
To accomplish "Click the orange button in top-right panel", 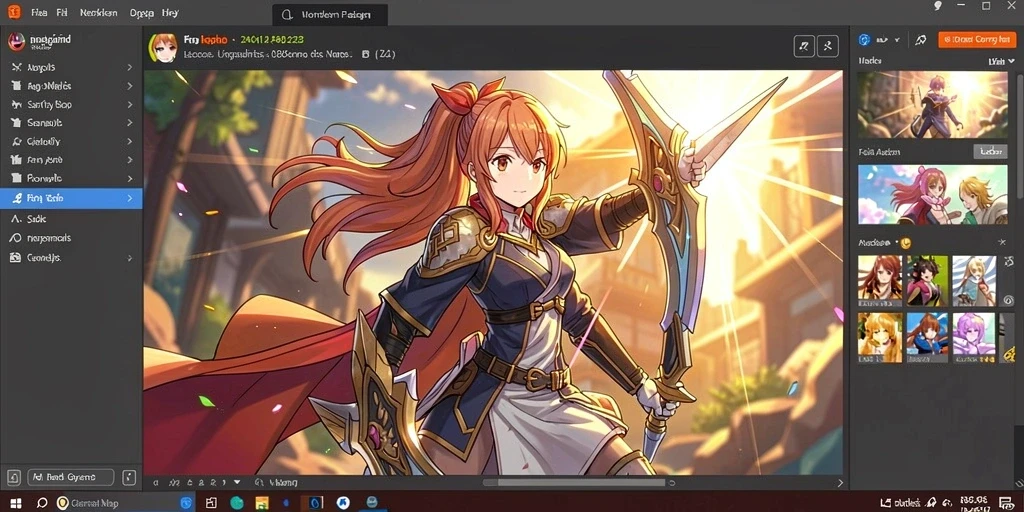I will (x=977, y=40).
